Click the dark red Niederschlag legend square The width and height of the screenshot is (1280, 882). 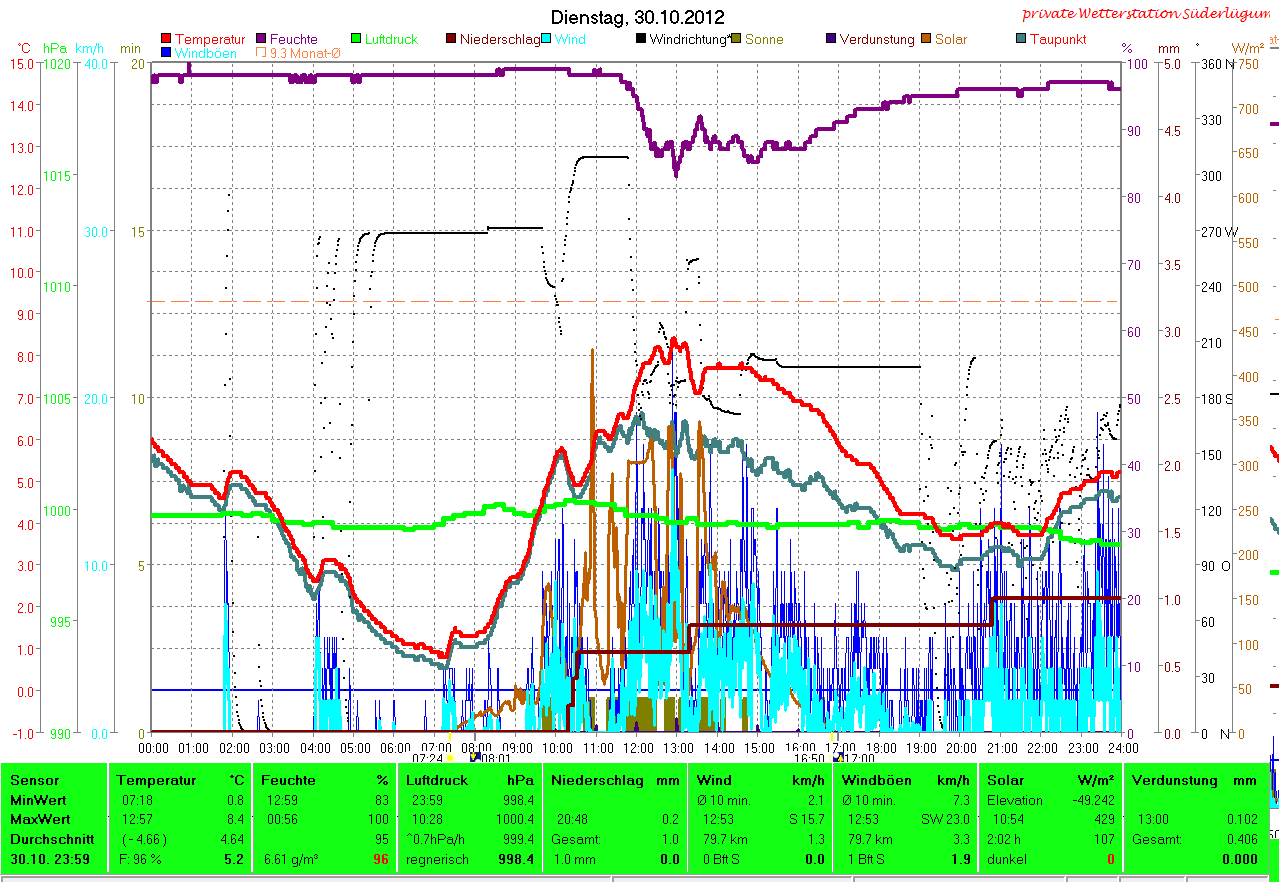pos(451,40)
